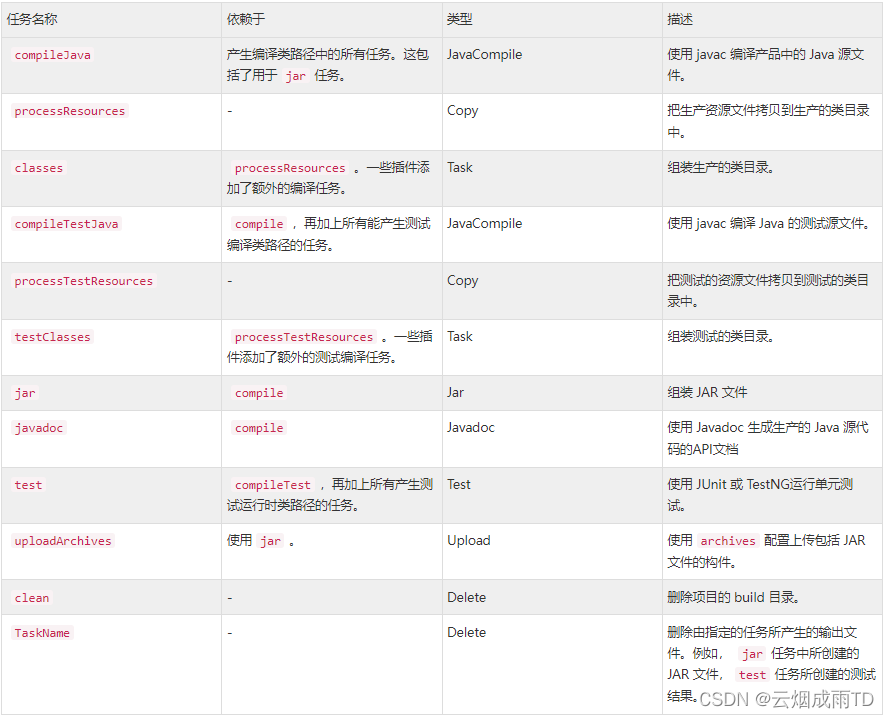Click description 删除项目的 build 目录
The image size is (889, 718).
(x=734, y=597)
